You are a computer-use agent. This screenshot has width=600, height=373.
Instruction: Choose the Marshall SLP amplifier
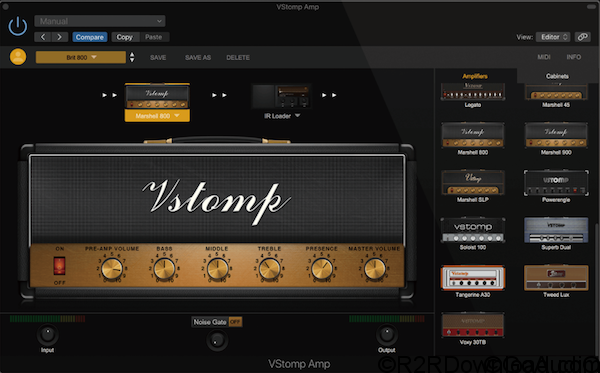(x=473, y=186)
